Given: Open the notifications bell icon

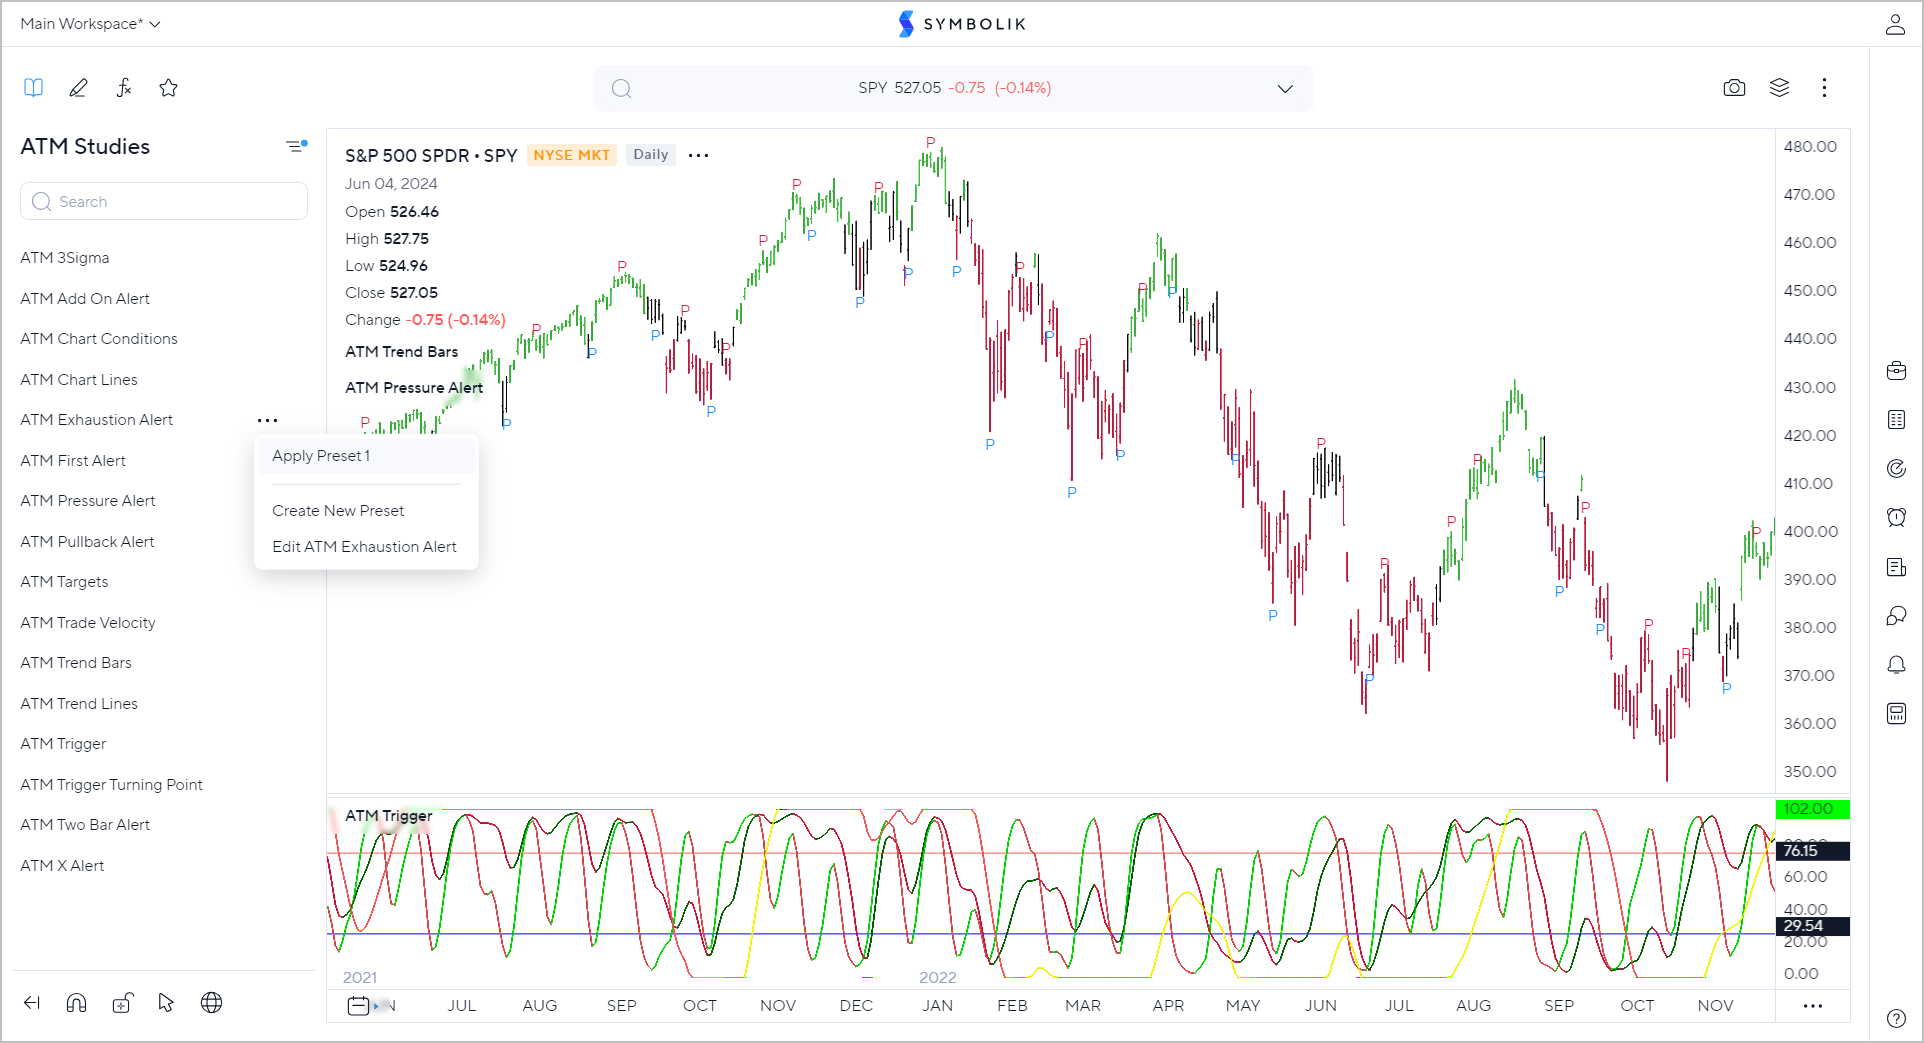Looking at the screenshot, I should tap(1896, 665).
